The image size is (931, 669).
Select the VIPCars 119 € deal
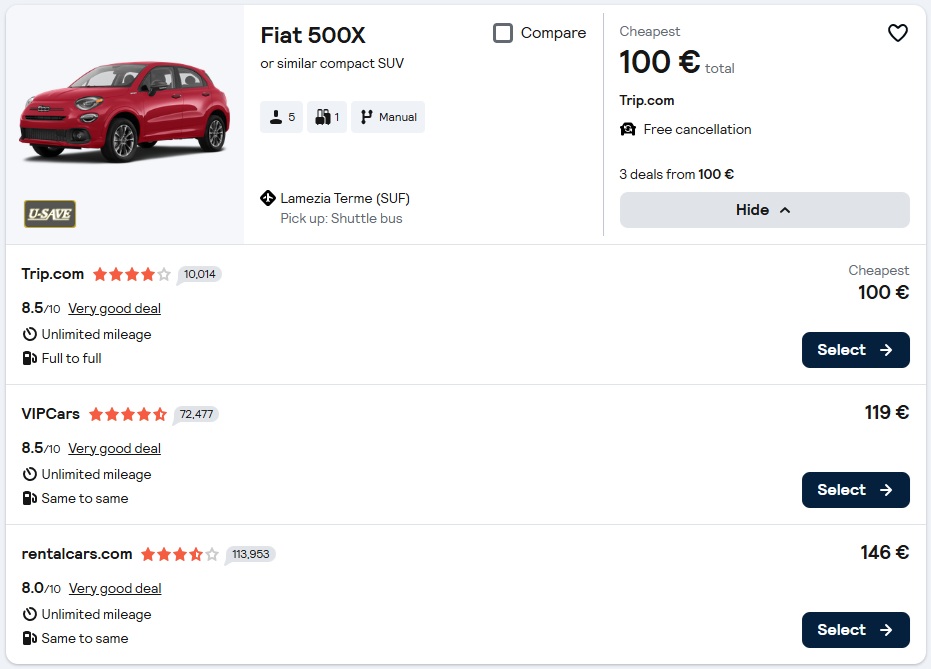[855, 490]
